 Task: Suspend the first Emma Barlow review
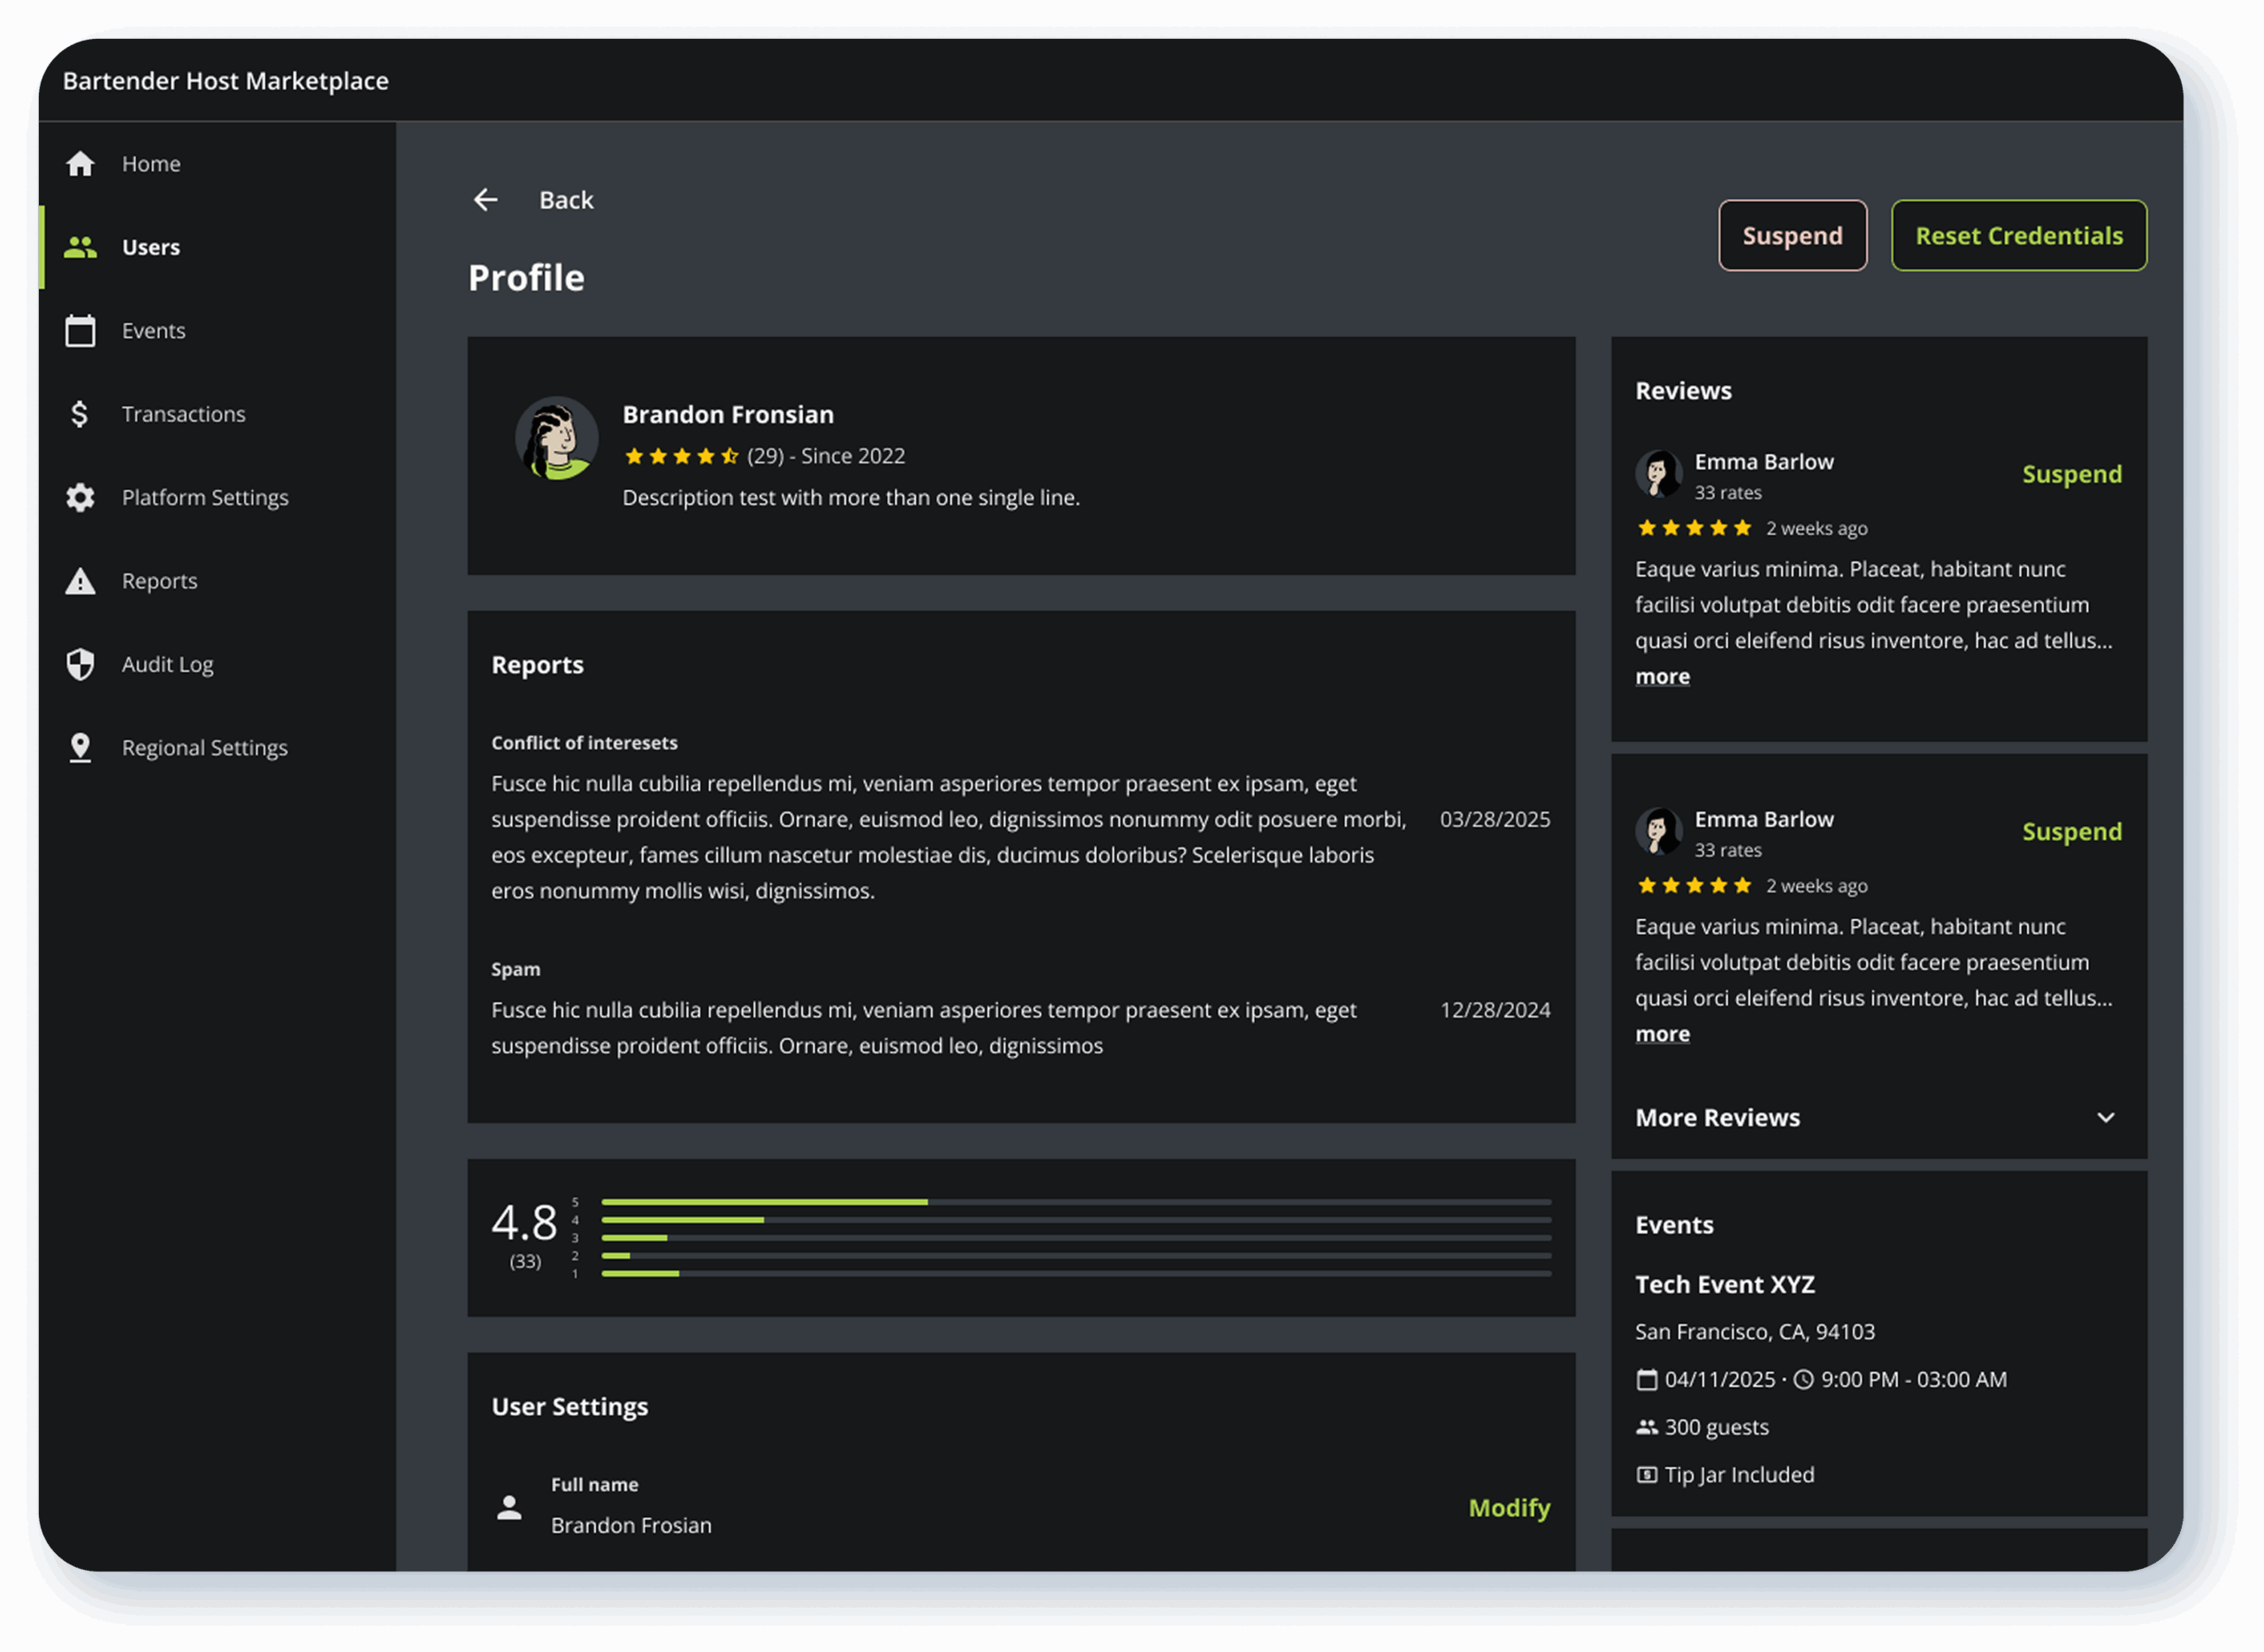[2071, 474]
